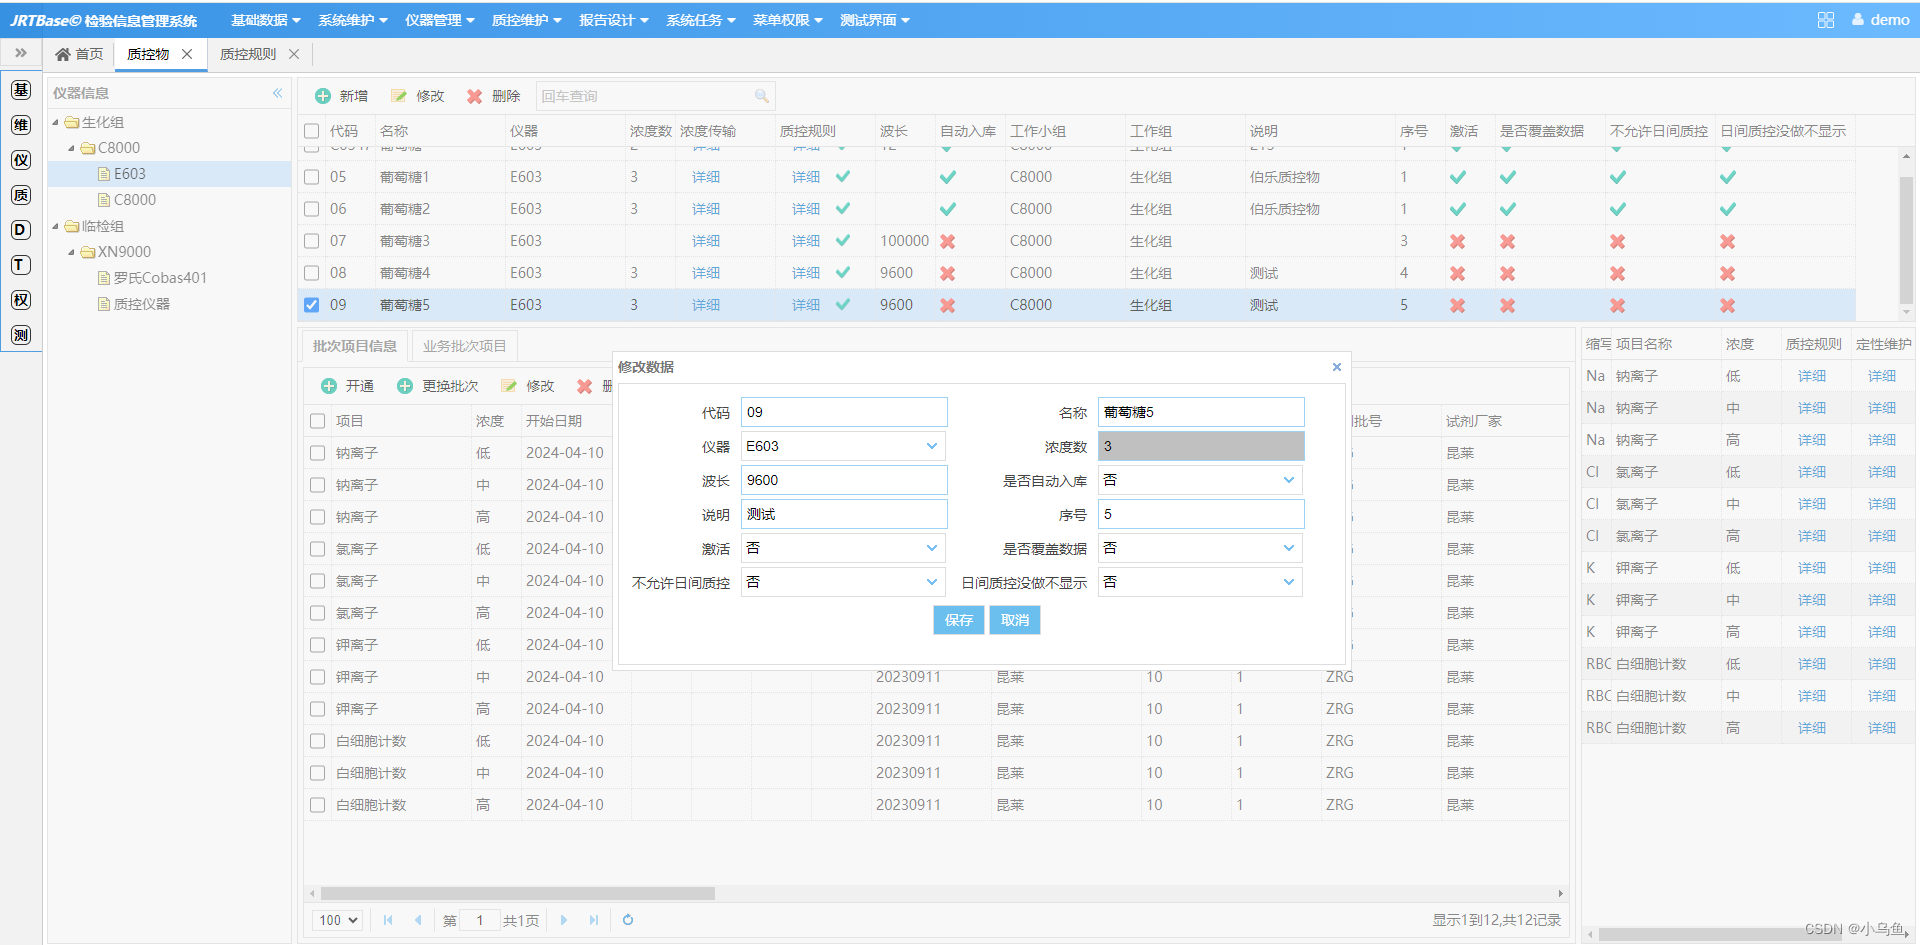Toggle the select-all checkbox in top table
The height and width of the screenshot is (945, 1920).
coord(312,131)
